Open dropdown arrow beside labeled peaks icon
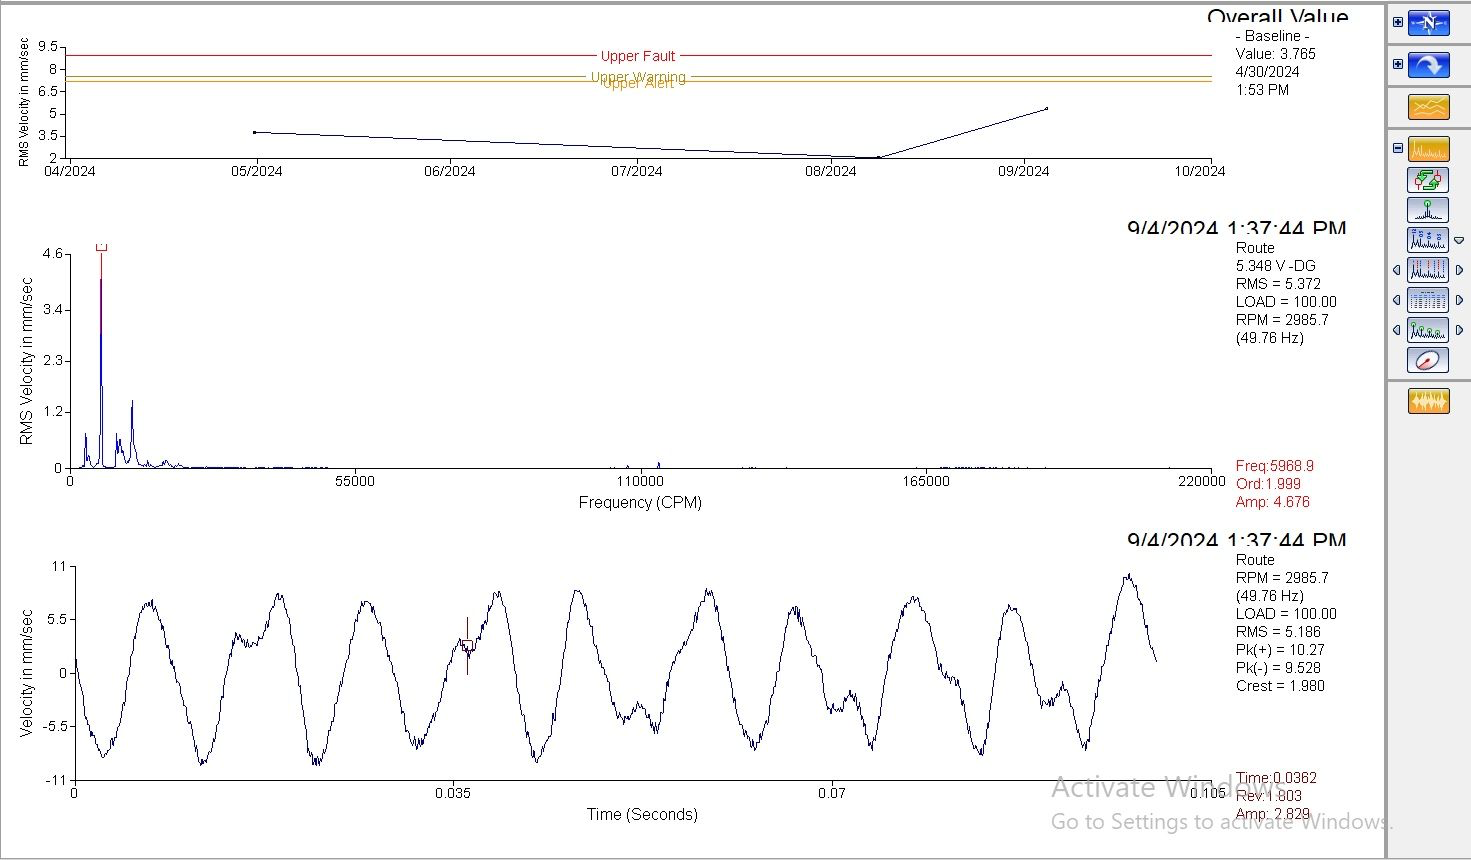 (x=1459, y=240)
